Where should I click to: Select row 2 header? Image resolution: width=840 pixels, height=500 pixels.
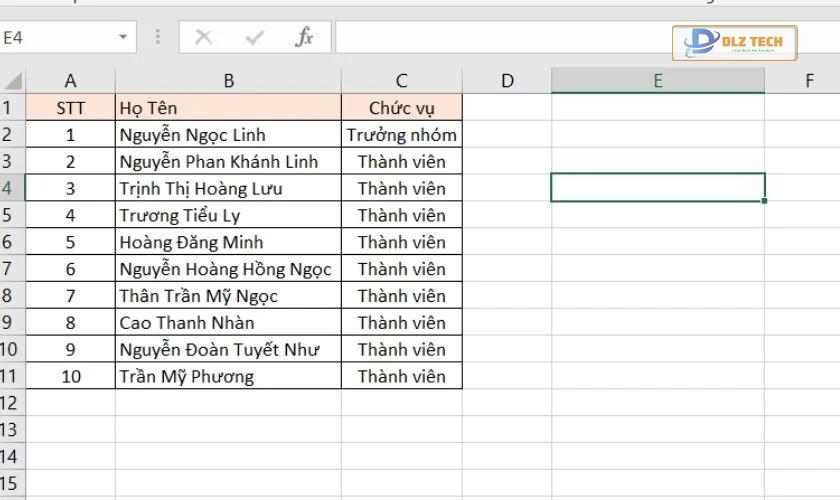pos(12,134)
